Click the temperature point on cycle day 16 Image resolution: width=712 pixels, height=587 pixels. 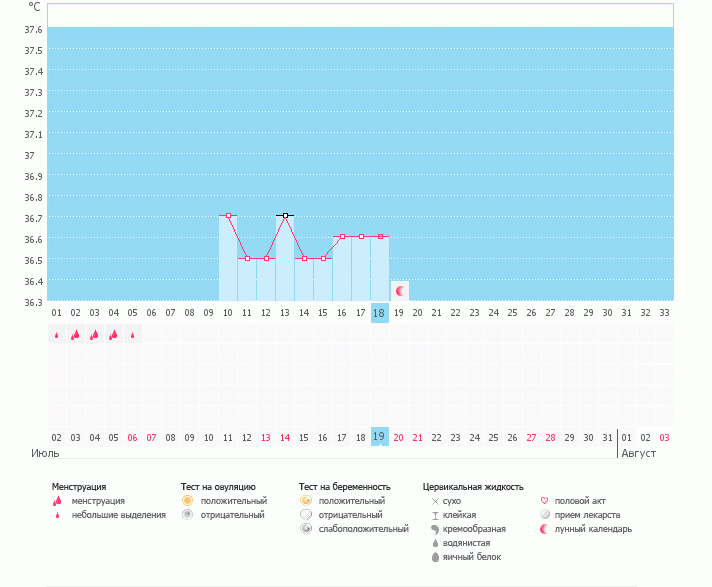tap(342, 236)
